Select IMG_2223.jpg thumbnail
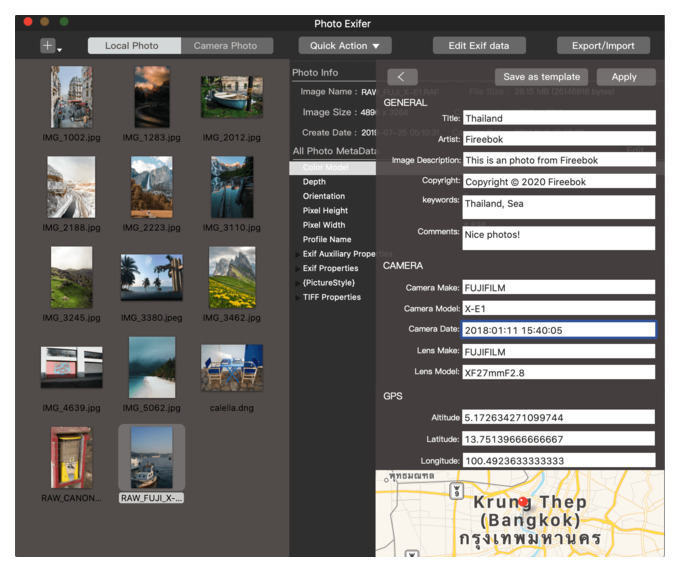 point(152,187)
